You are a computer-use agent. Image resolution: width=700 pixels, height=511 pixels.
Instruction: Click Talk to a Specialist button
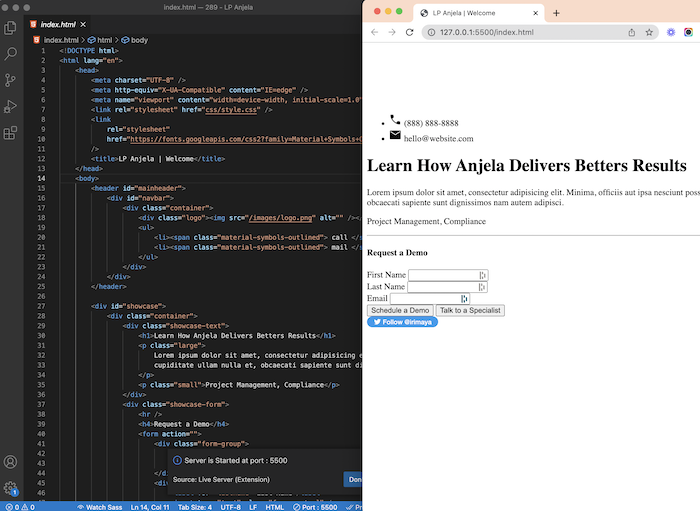(x=470, y=310)
